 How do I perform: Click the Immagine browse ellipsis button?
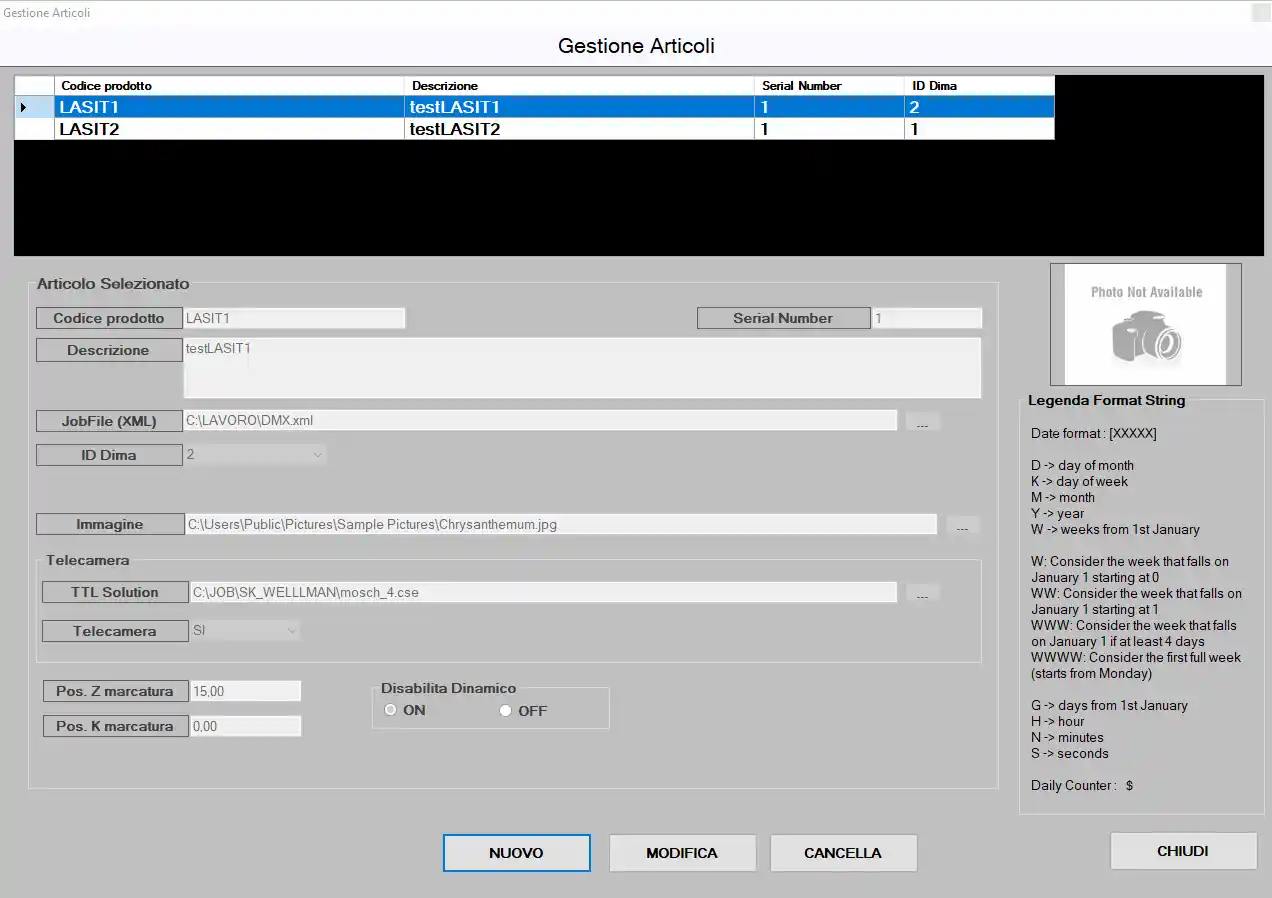[962, 525]
